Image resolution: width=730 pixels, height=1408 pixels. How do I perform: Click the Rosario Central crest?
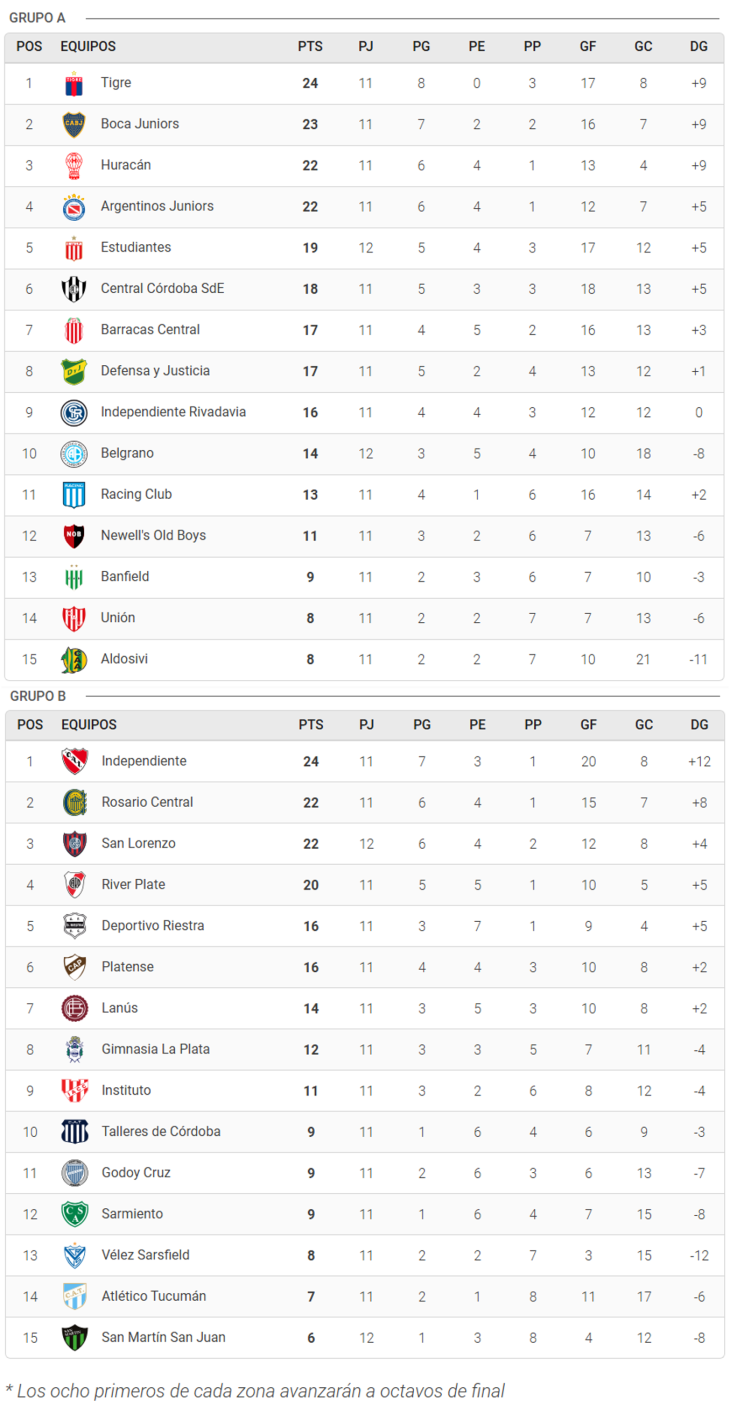click(75, 802)
